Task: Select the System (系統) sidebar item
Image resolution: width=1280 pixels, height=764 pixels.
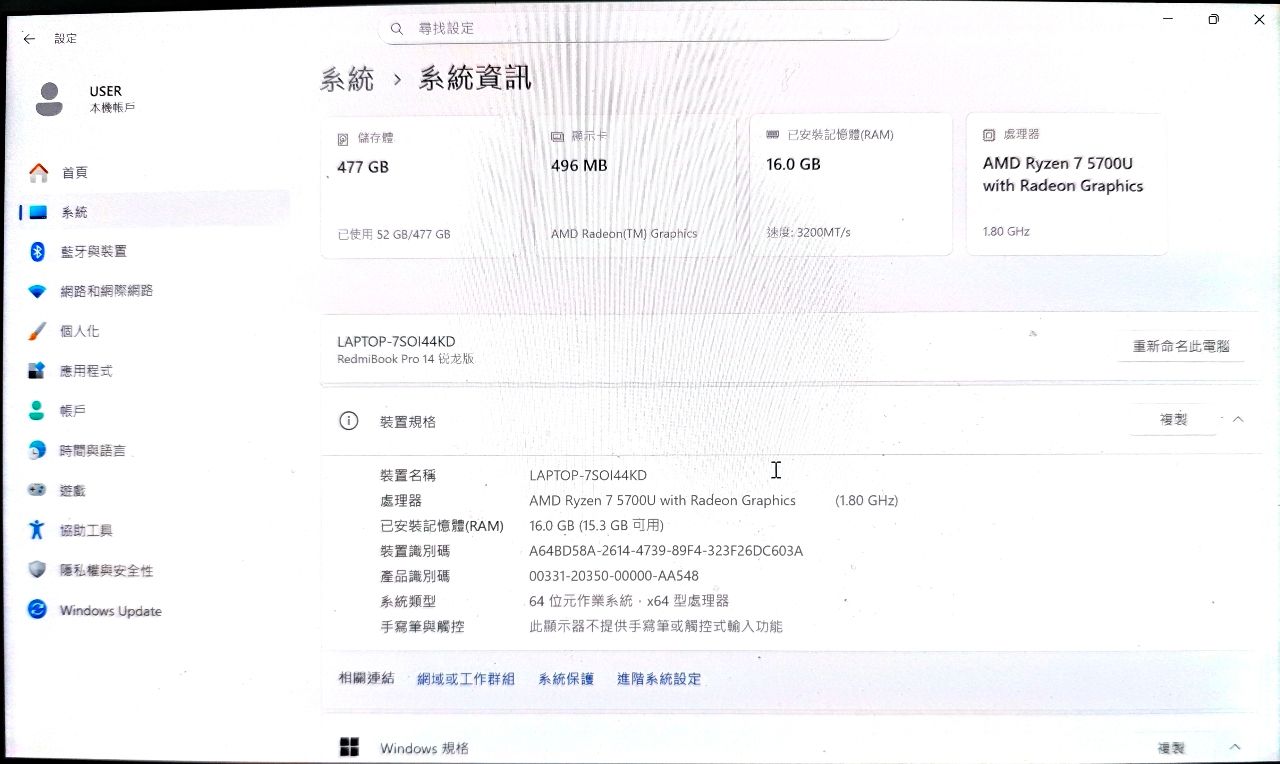Action: click(x=74, y=212)
